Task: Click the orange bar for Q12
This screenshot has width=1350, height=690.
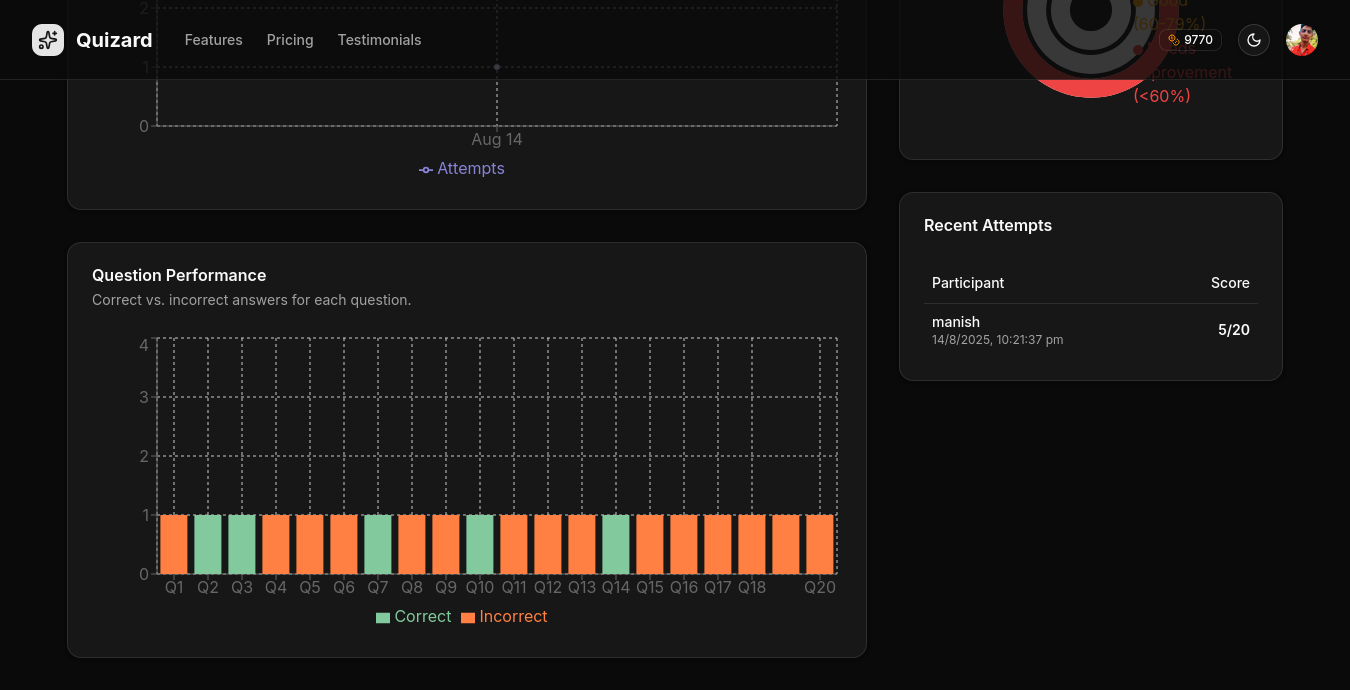Action: click(x=548, y=544)
